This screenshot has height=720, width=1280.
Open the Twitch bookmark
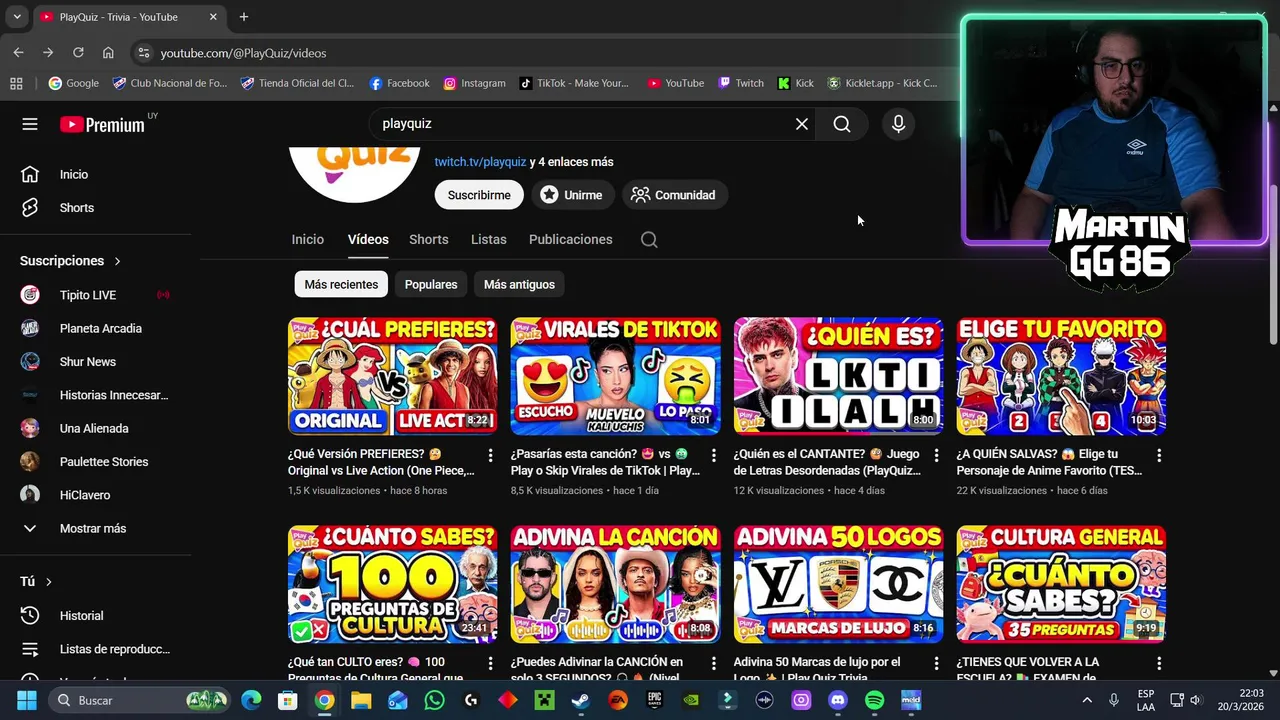[x=741, y=83]
